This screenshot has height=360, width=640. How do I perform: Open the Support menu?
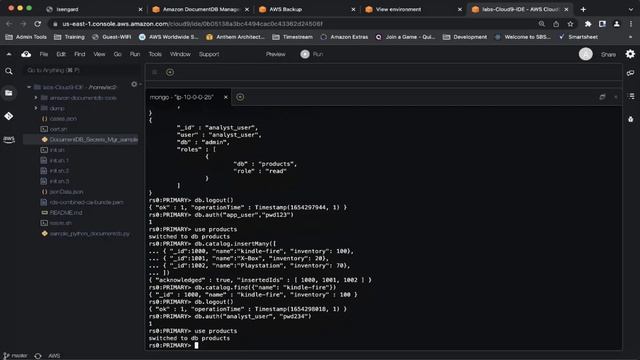[x=209, y=54]
